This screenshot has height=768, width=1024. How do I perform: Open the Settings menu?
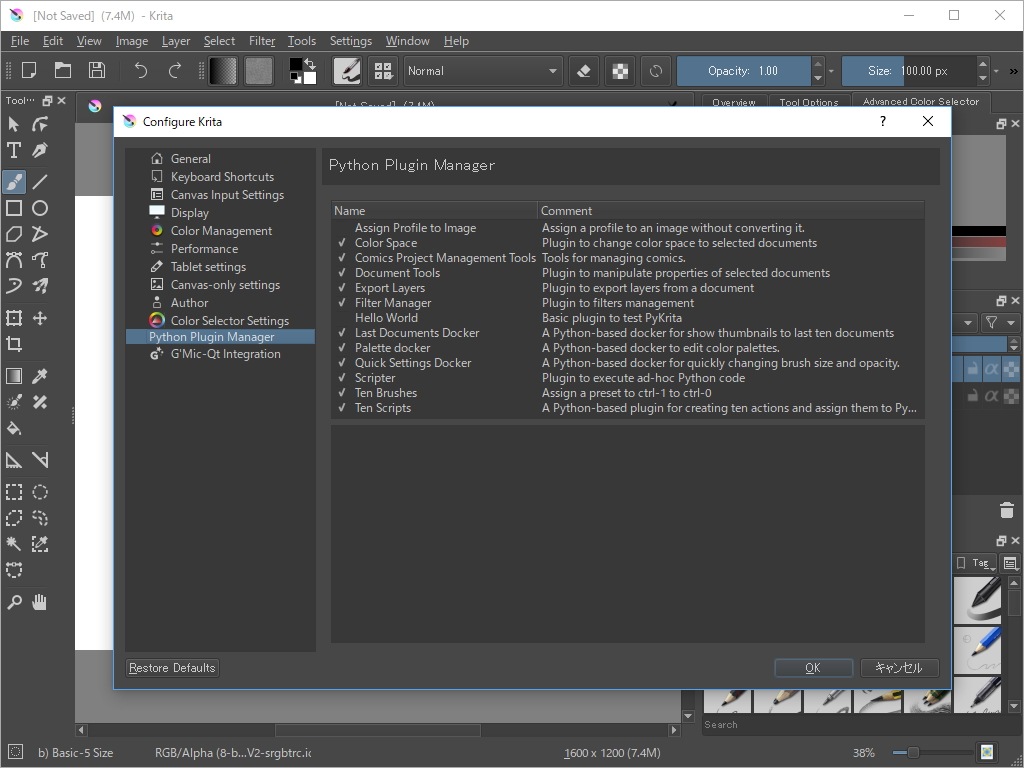pyautogui.click(x=351, y=41)
